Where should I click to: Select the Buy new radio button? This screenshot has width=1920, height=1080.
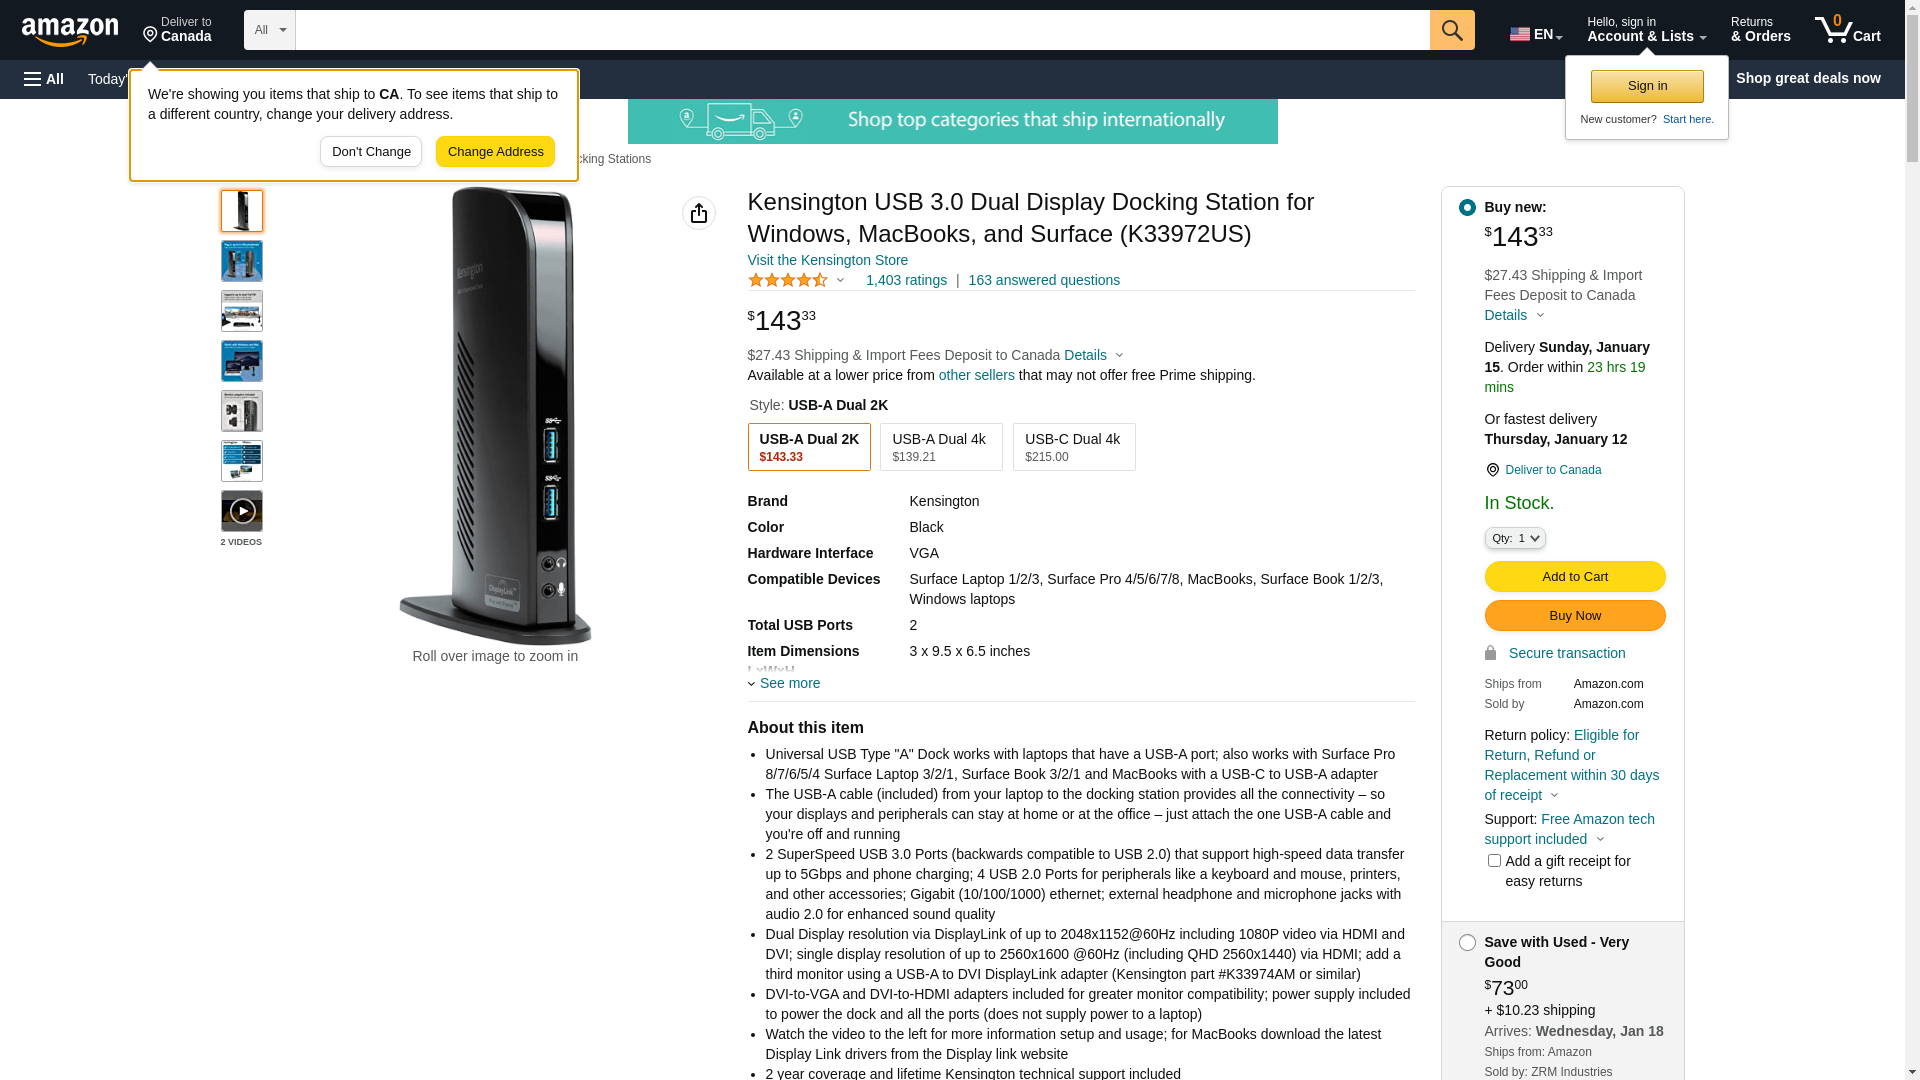(1467, 208)
